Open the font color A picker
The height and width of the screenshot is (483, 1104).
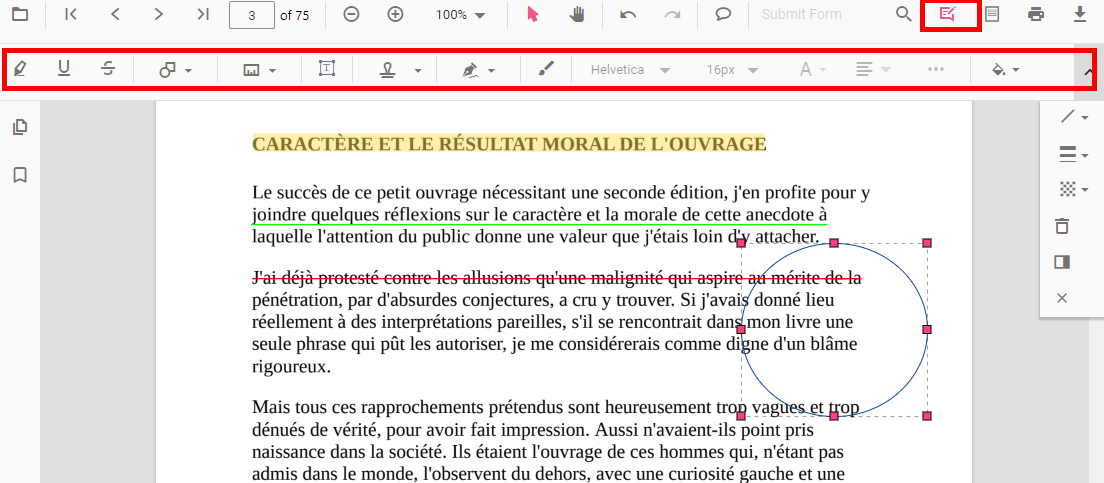(x=812, y=70)
